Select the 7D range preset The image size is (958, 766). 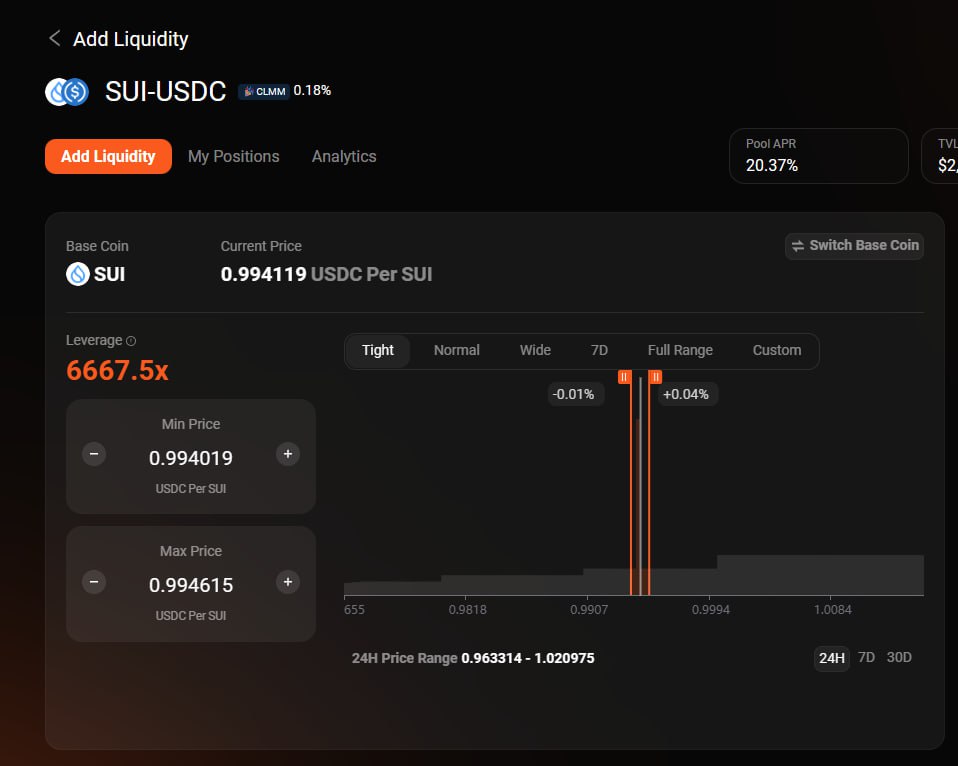[x=599, y=351]
